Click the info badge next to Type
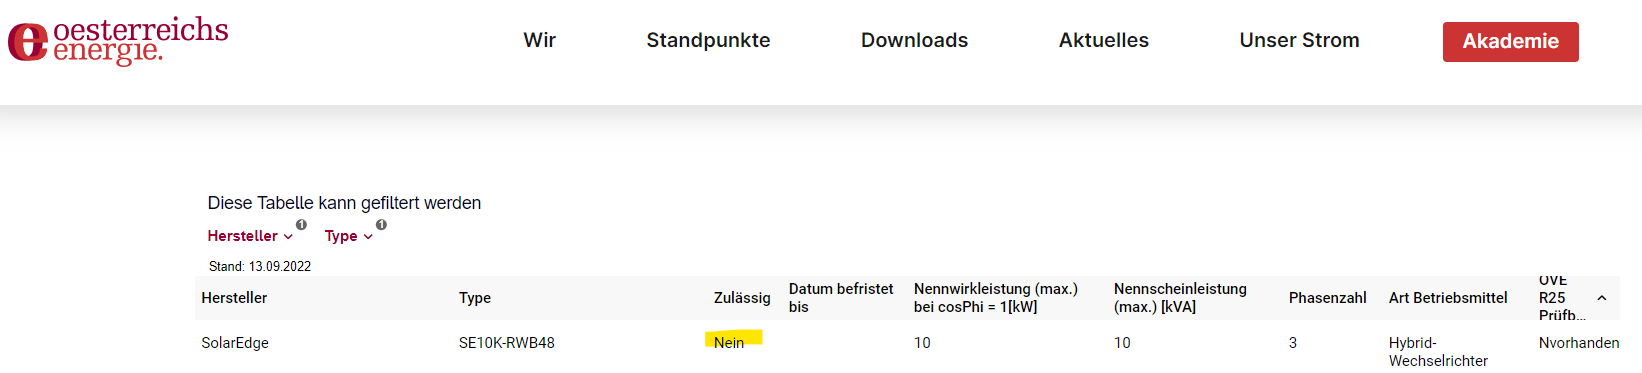 point(381,225)
